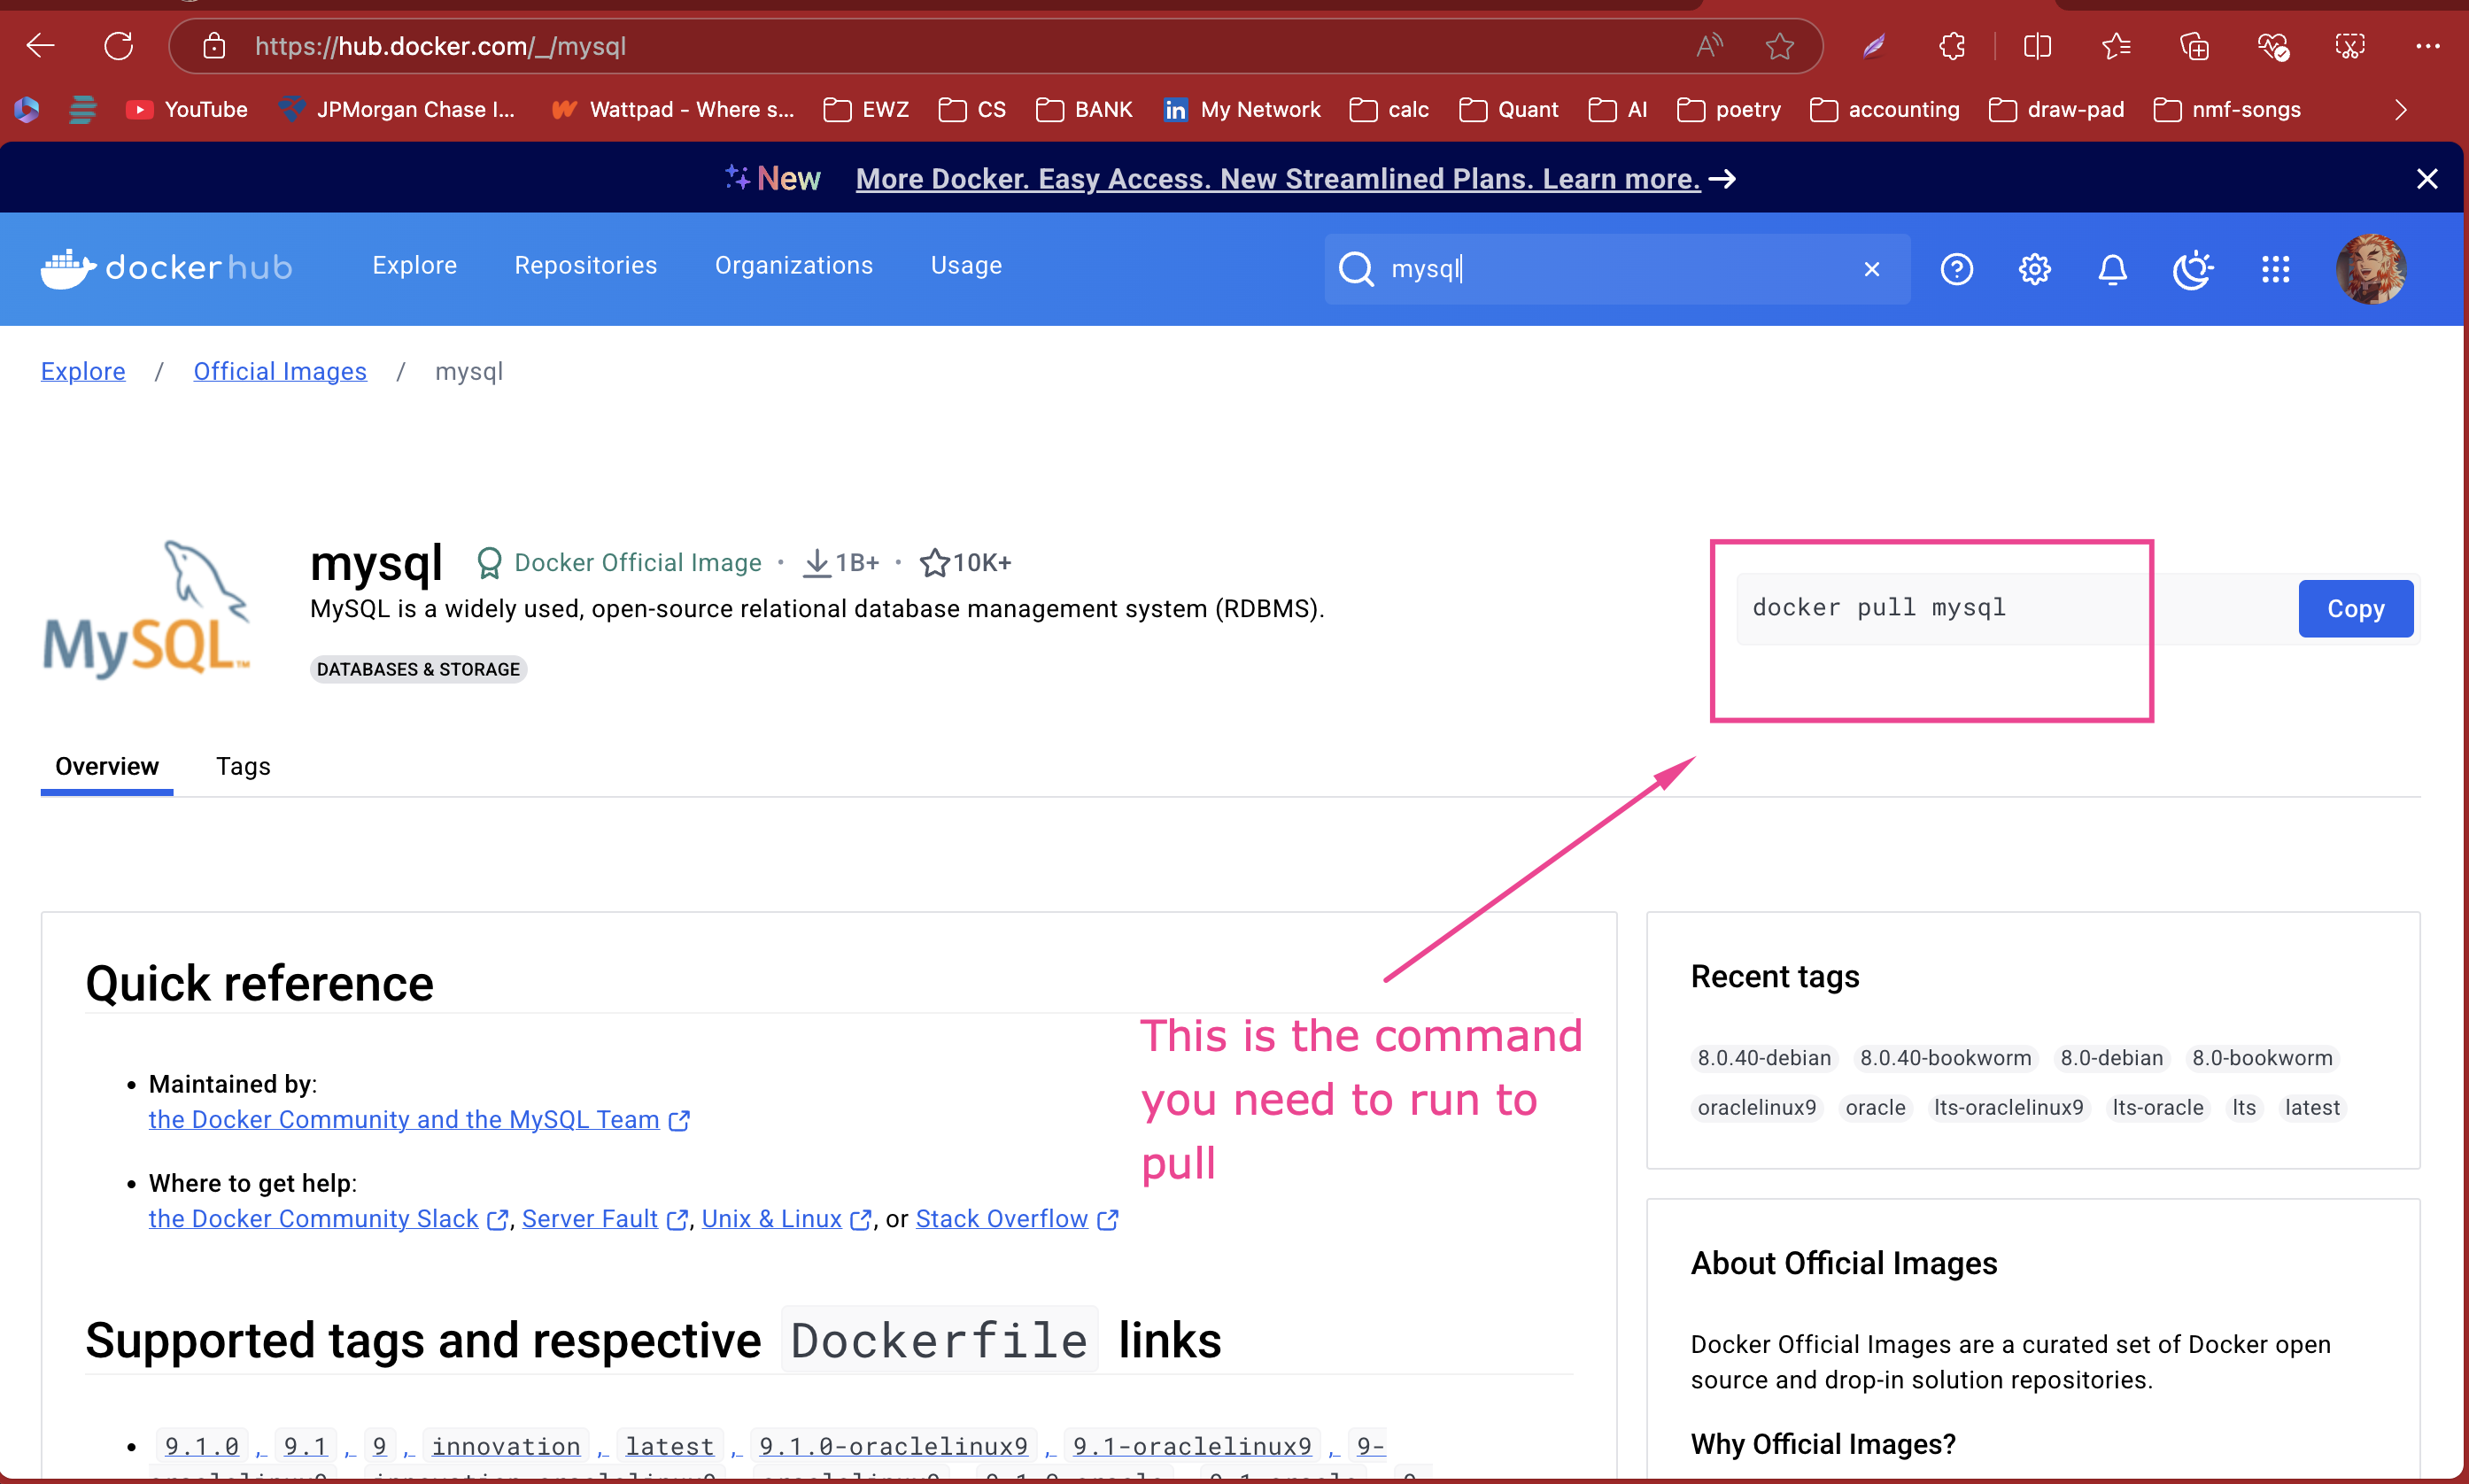Go to Official Images breadcrumb link
Image resolution: width=2469 pixels, height=1484 pixels.
tap(280, 371)
